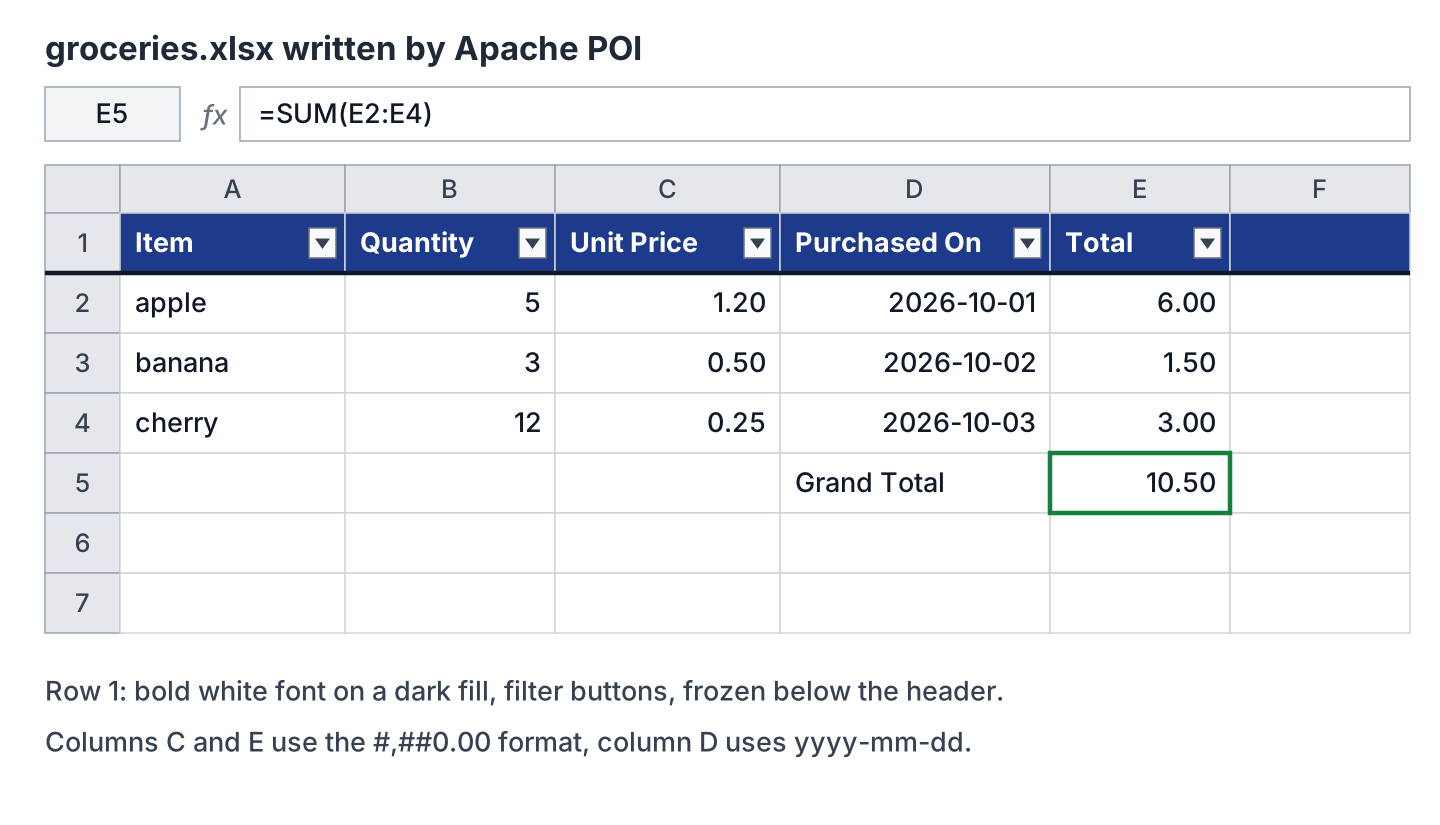Select the cell containing cherry
1440x825 pixels.
click(x=232, y=423)
